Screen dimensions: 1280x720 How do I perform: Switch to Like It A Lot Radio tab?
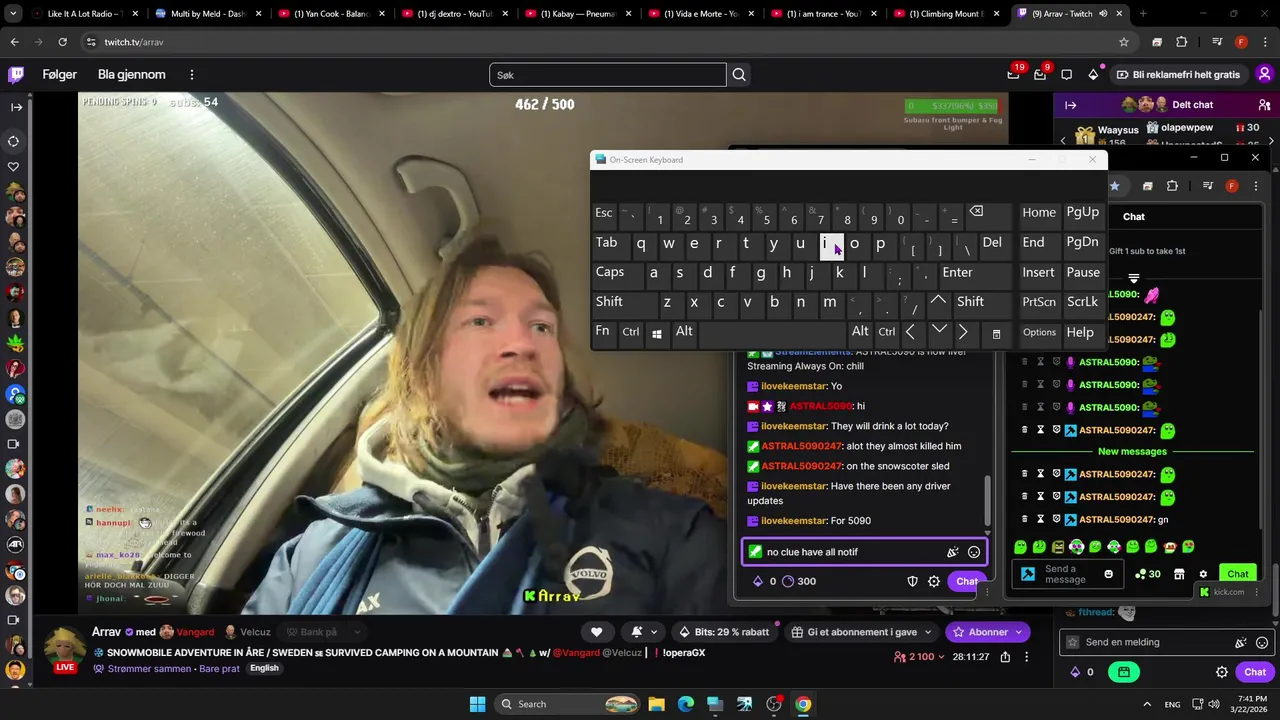pyautogui.click(x=87, y=14)
